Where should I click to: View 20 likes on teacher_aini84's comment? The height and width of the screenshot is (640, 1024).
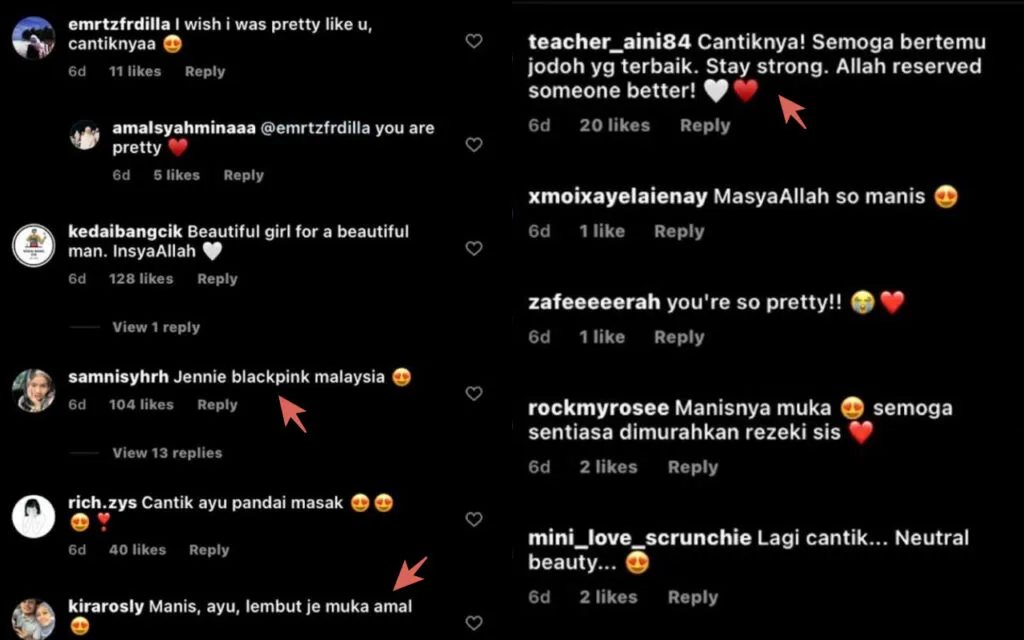tap(614, 125)
